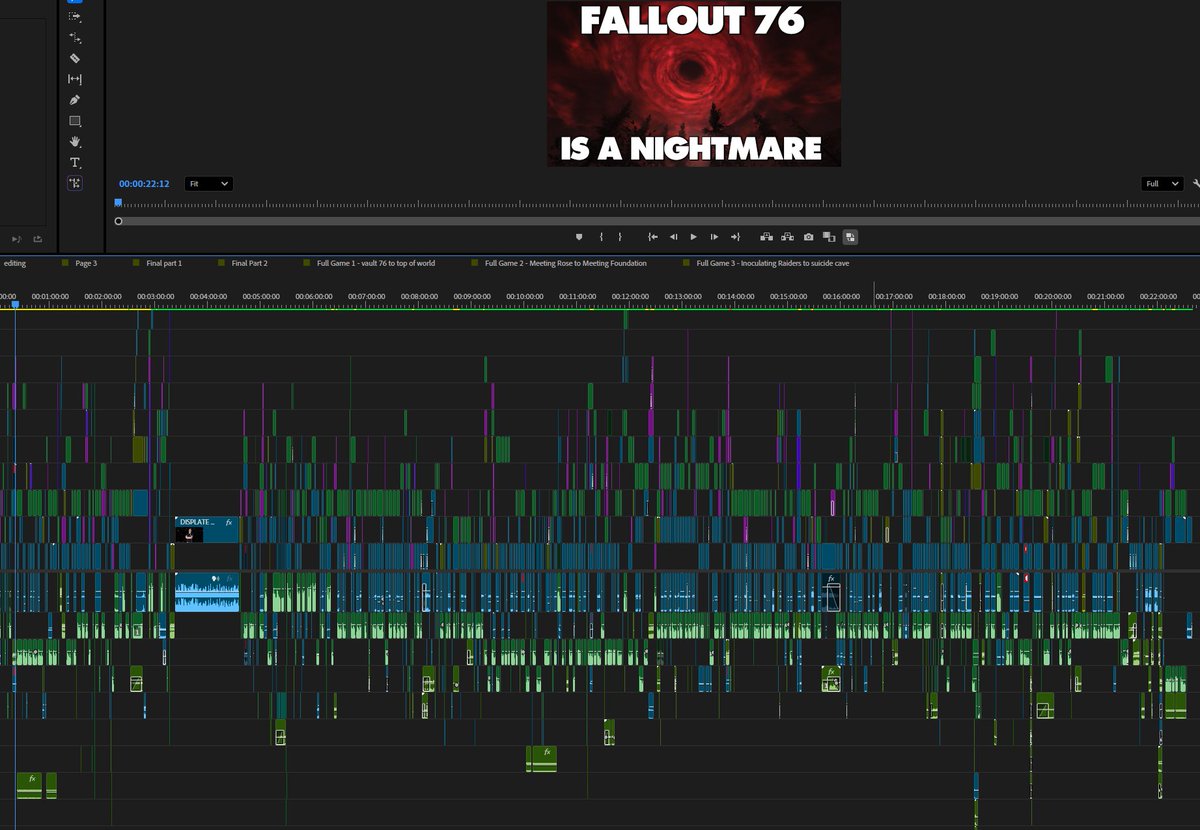Viewport: 1200px width, 830px height.
Task: Switch to the editing tab
Action: [15, 263]
